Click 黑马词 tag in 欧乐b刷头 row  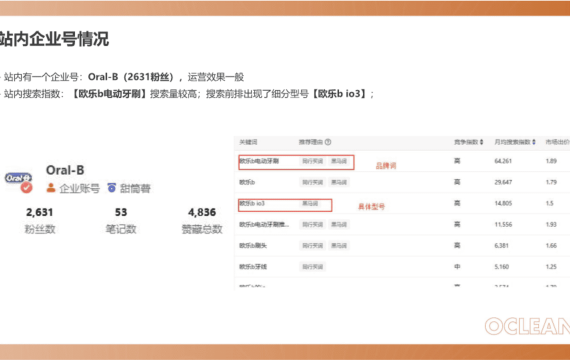click(x=338, y=246)
